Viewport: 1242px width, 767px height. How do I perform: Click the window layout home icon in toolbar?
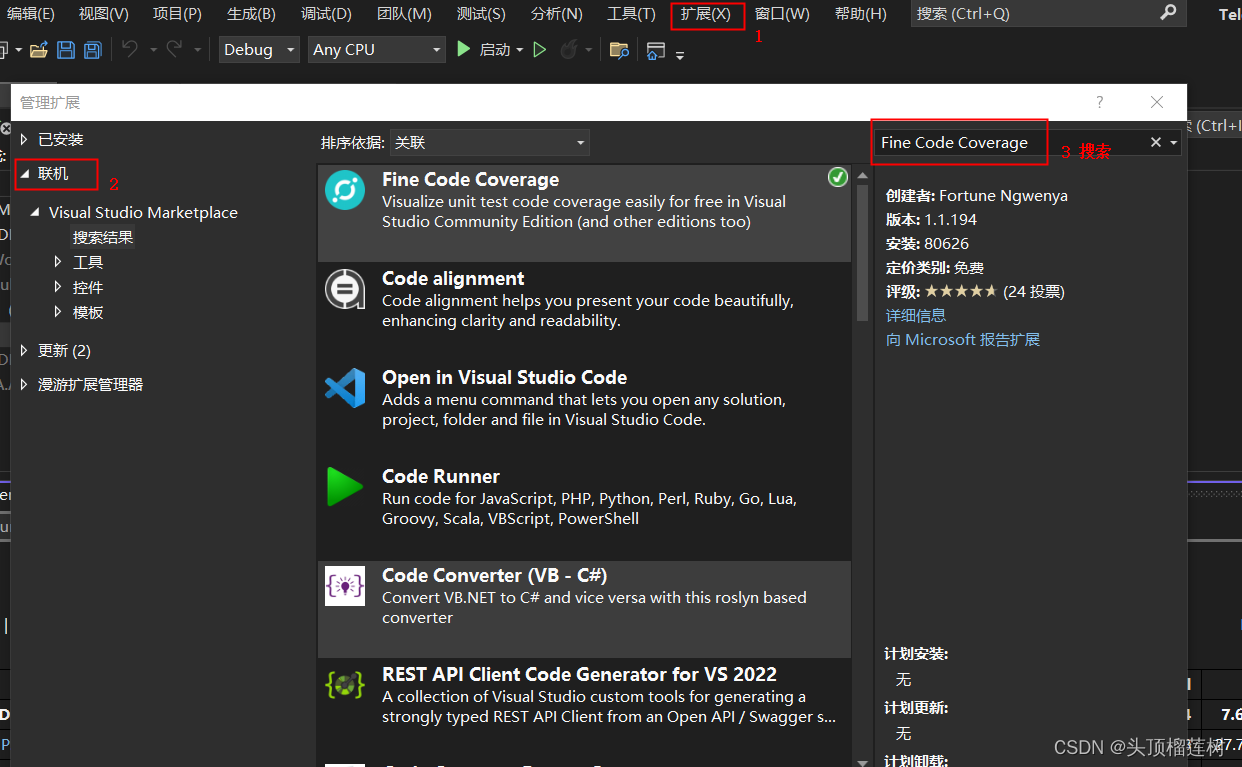pos(656,51)
